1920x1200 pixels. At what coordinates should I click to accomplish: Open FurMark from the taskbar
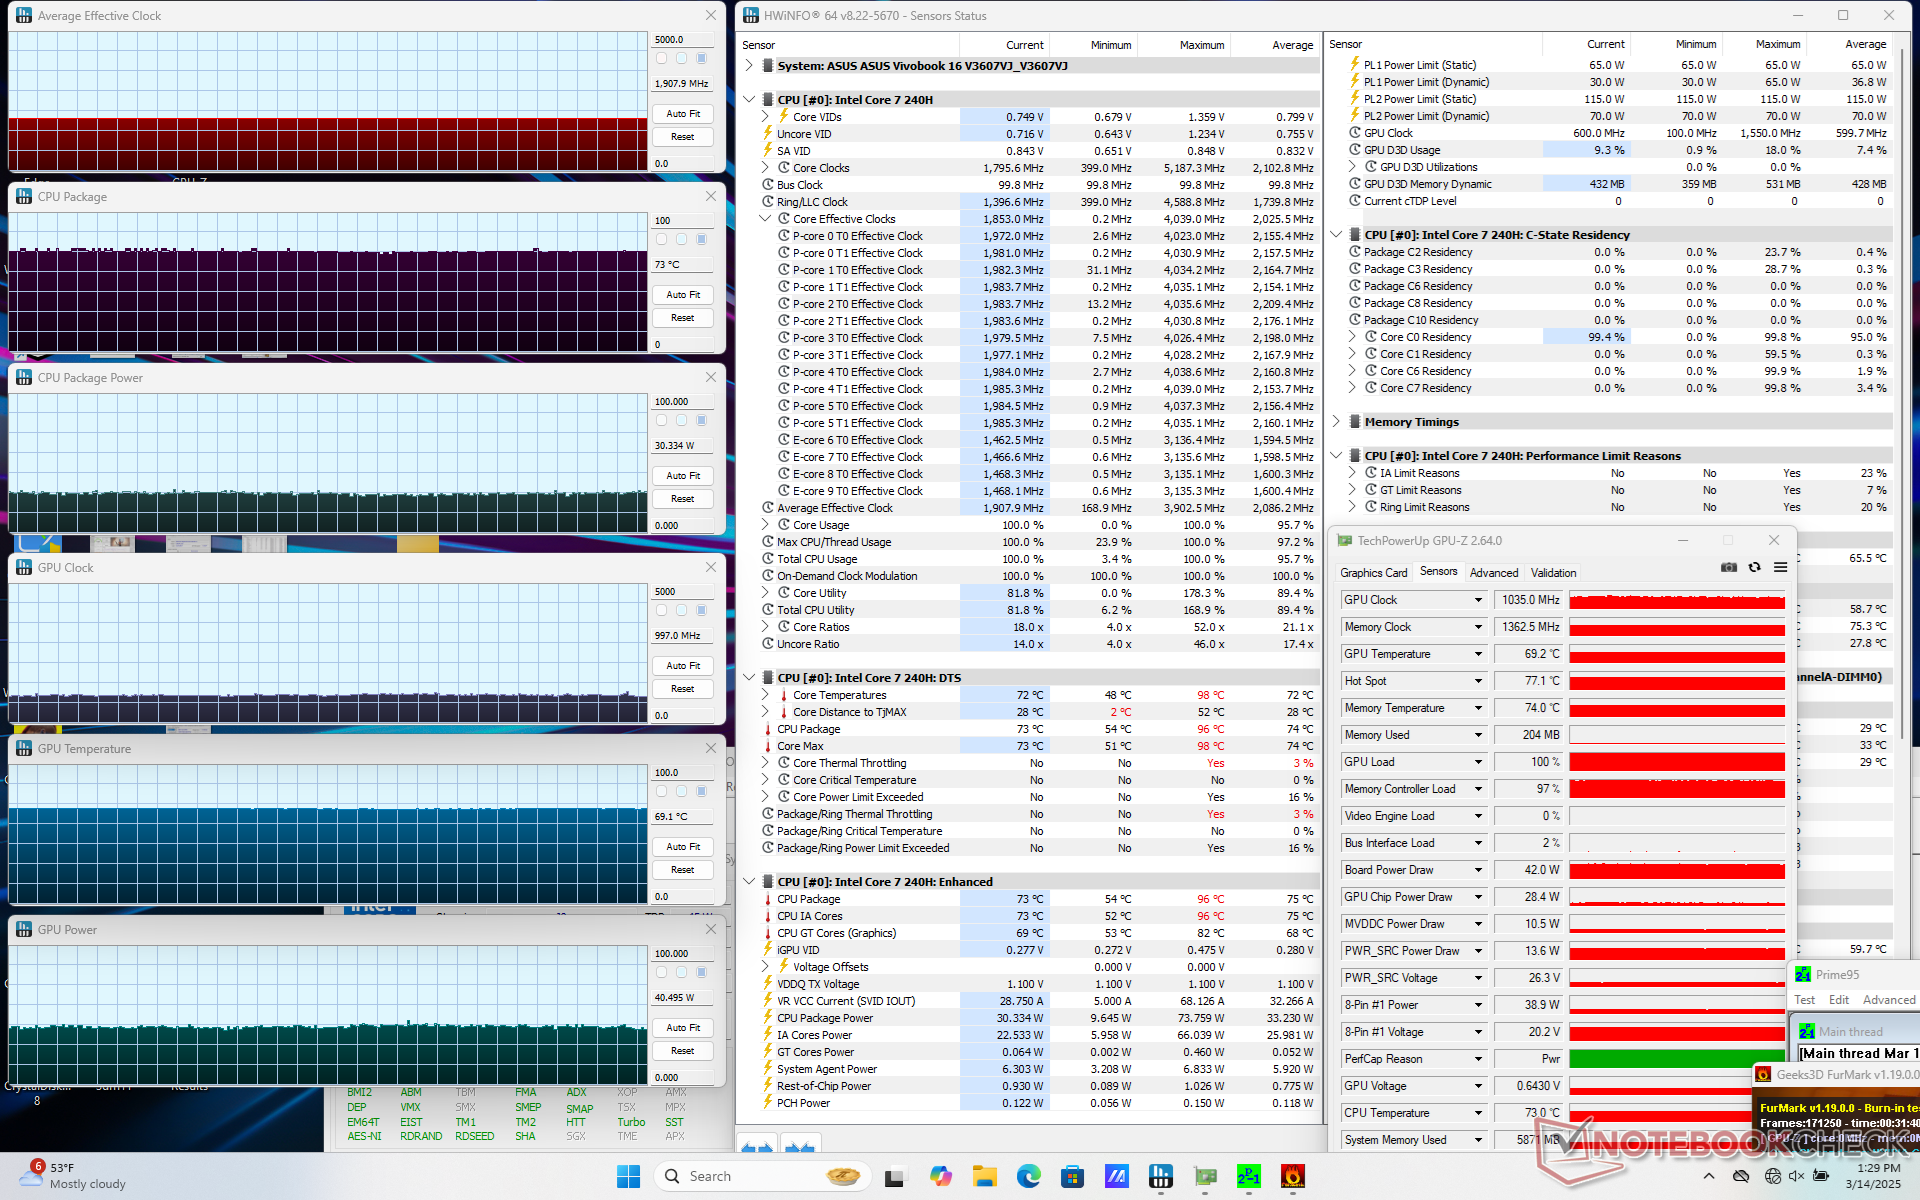click(1292, 1177)
